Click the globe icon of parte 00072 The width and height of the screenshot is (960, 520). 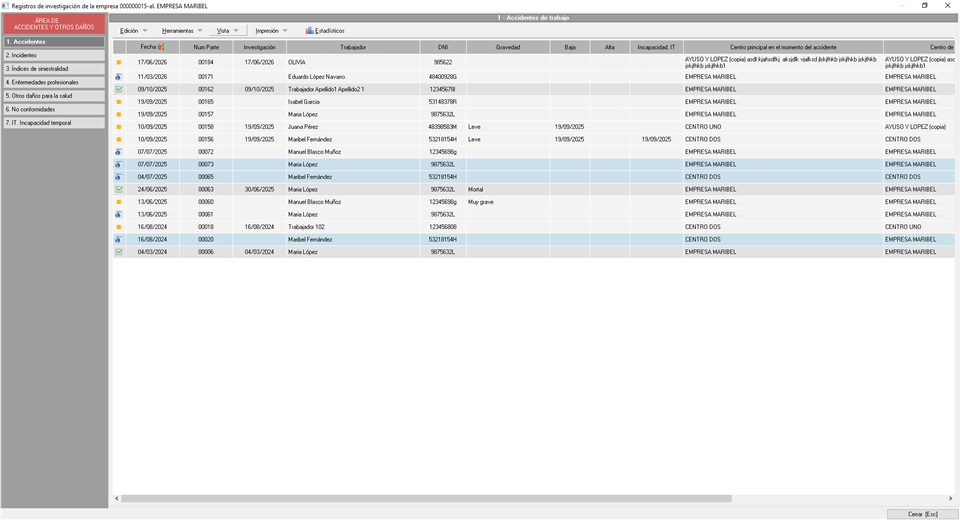(119, 152)
